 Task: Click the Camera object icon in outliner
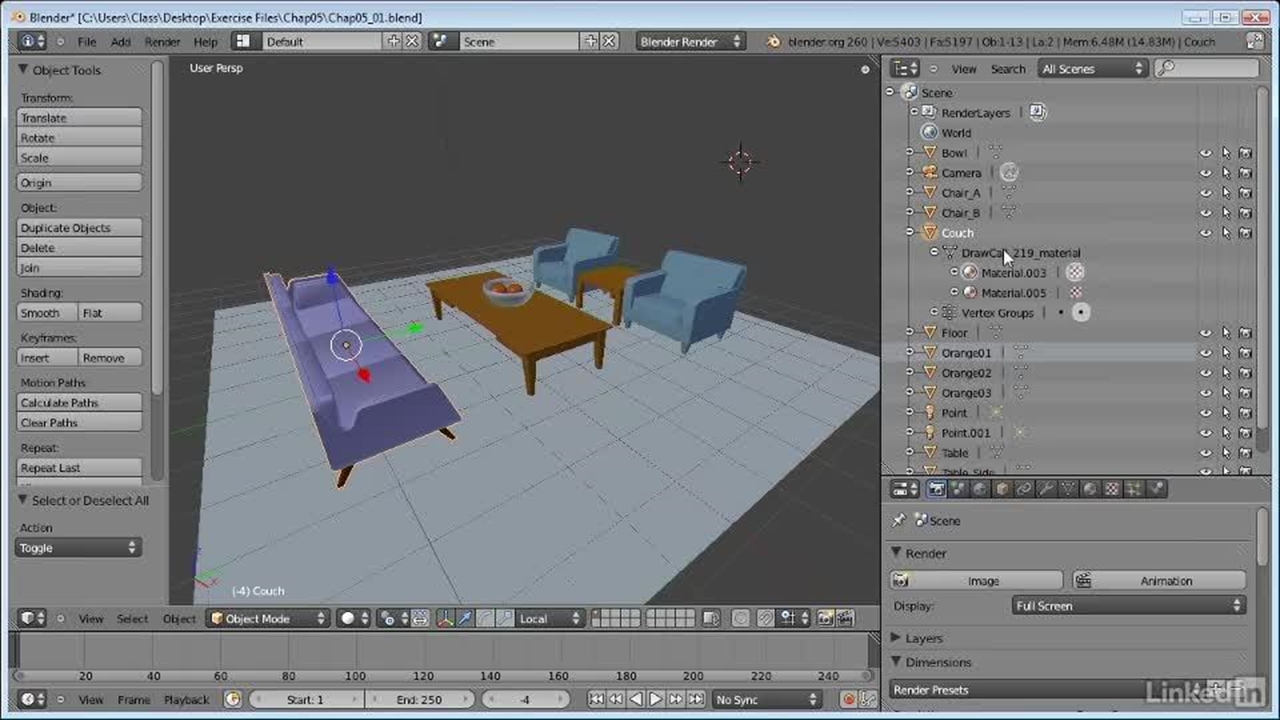point(930,173)
